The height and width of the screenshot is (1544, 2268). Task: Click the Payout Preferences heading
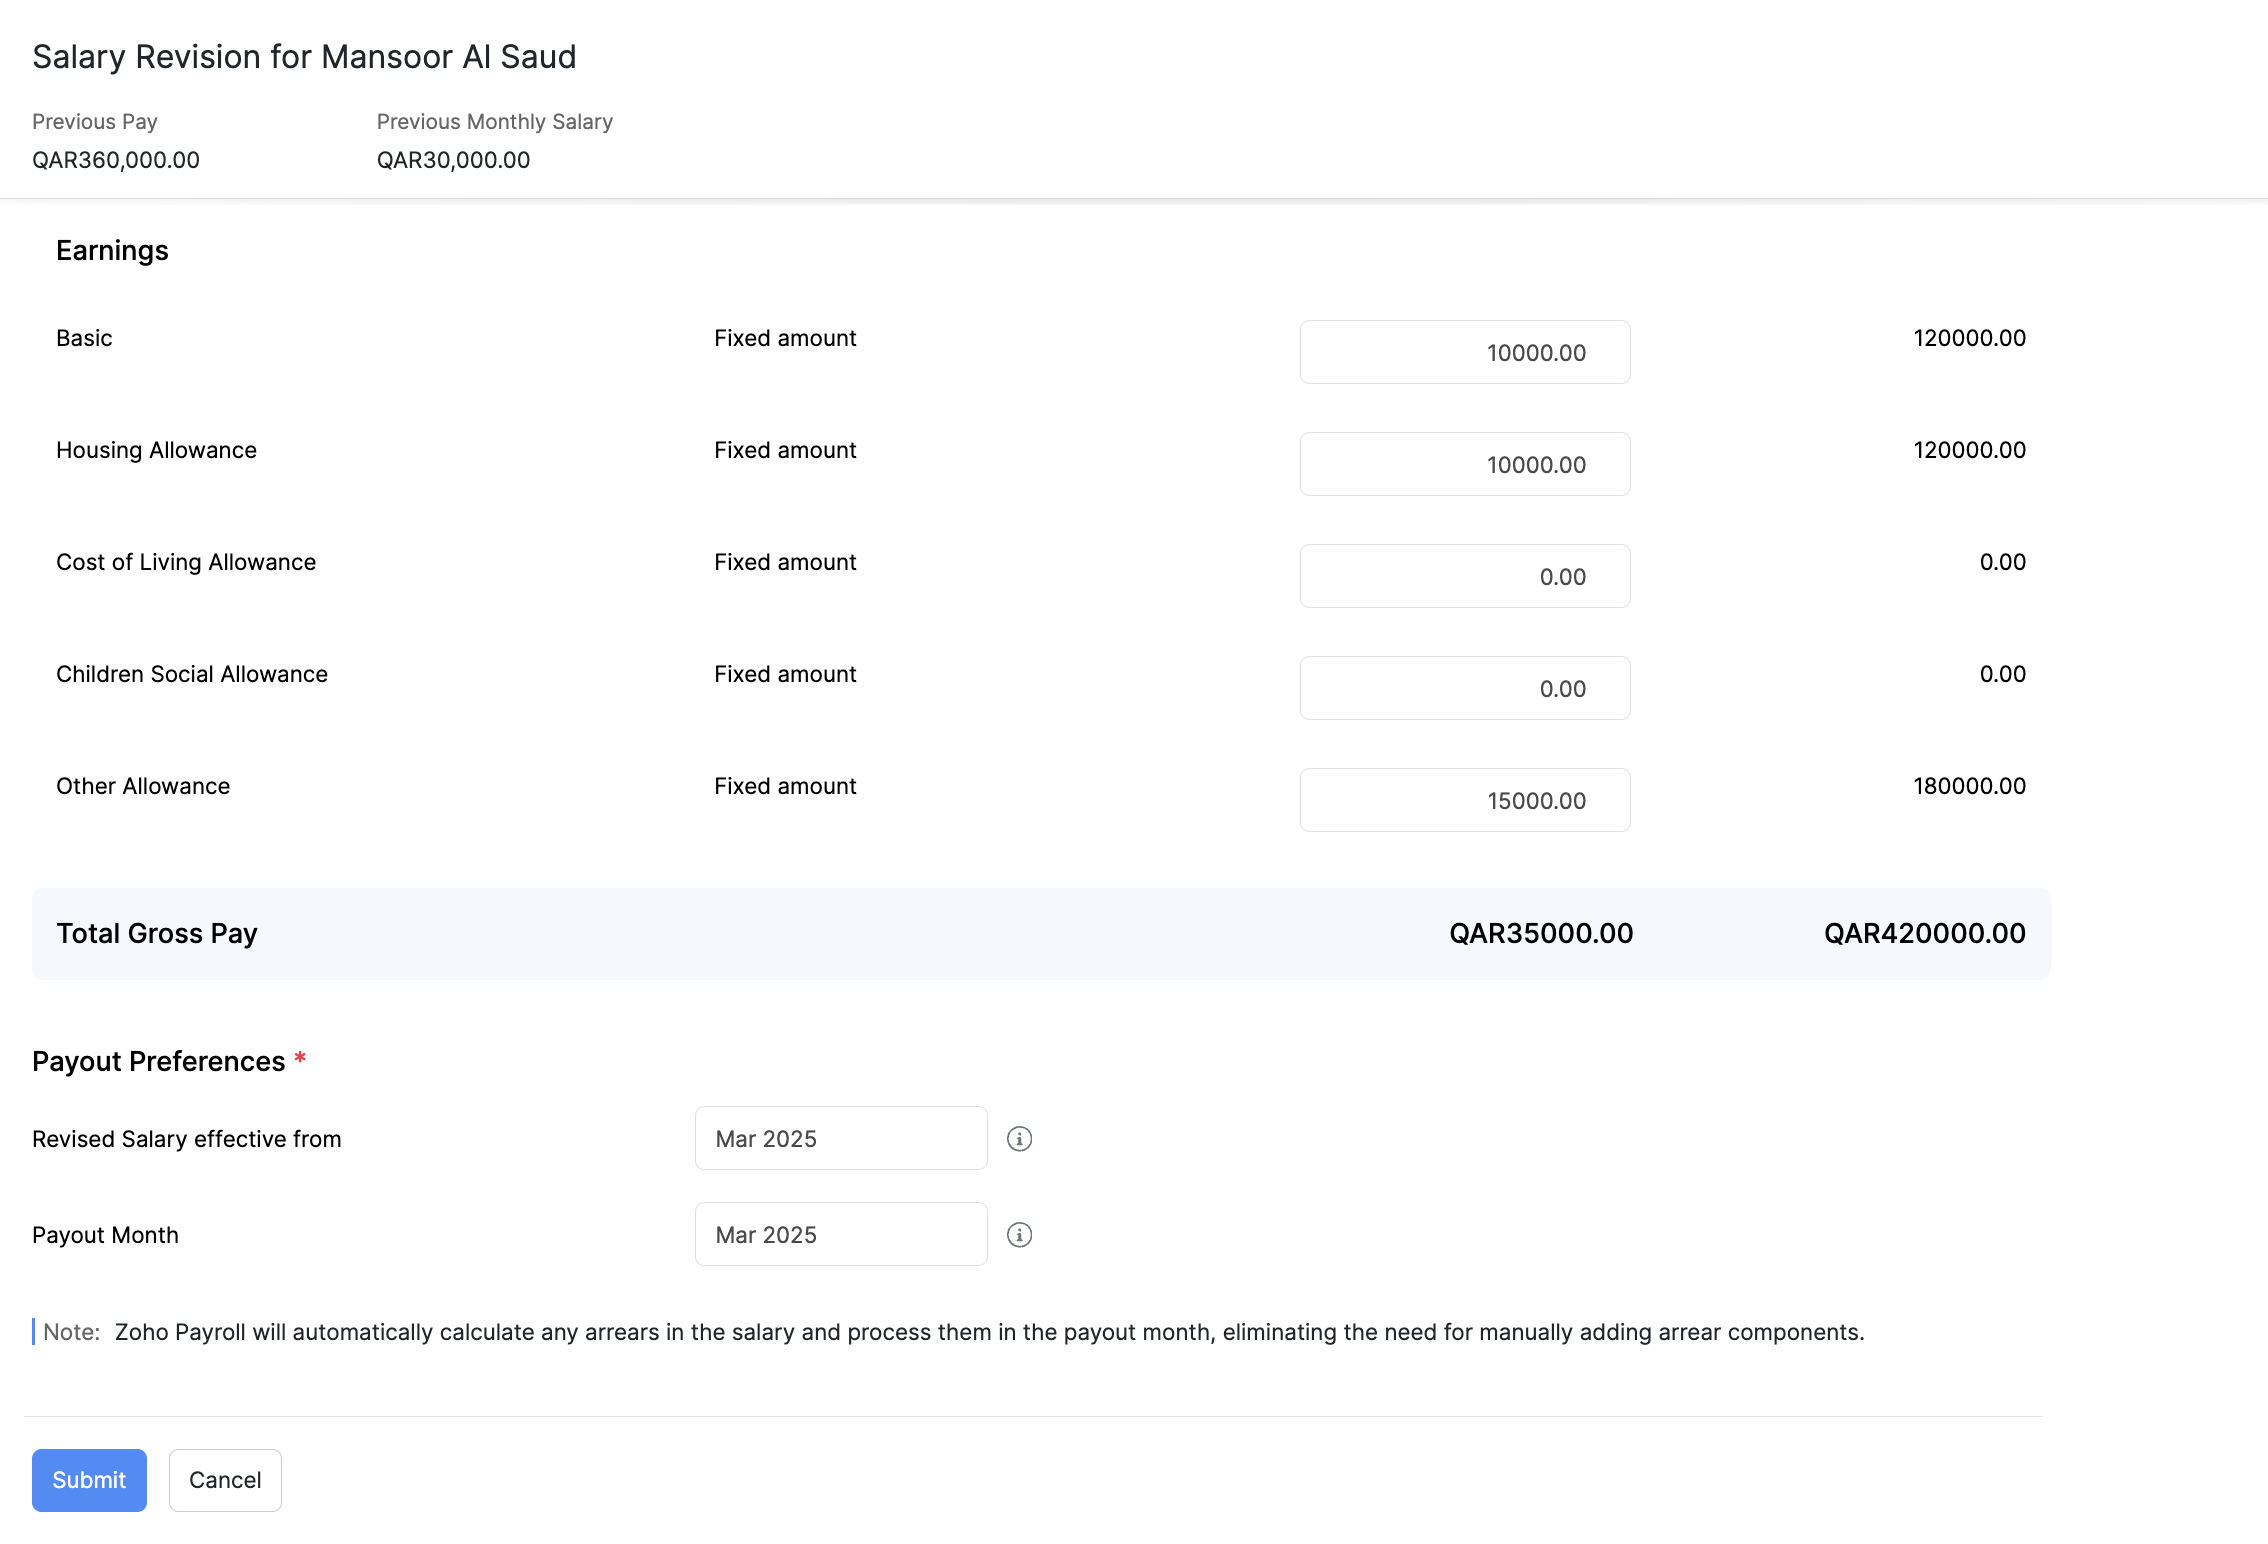159,1062
